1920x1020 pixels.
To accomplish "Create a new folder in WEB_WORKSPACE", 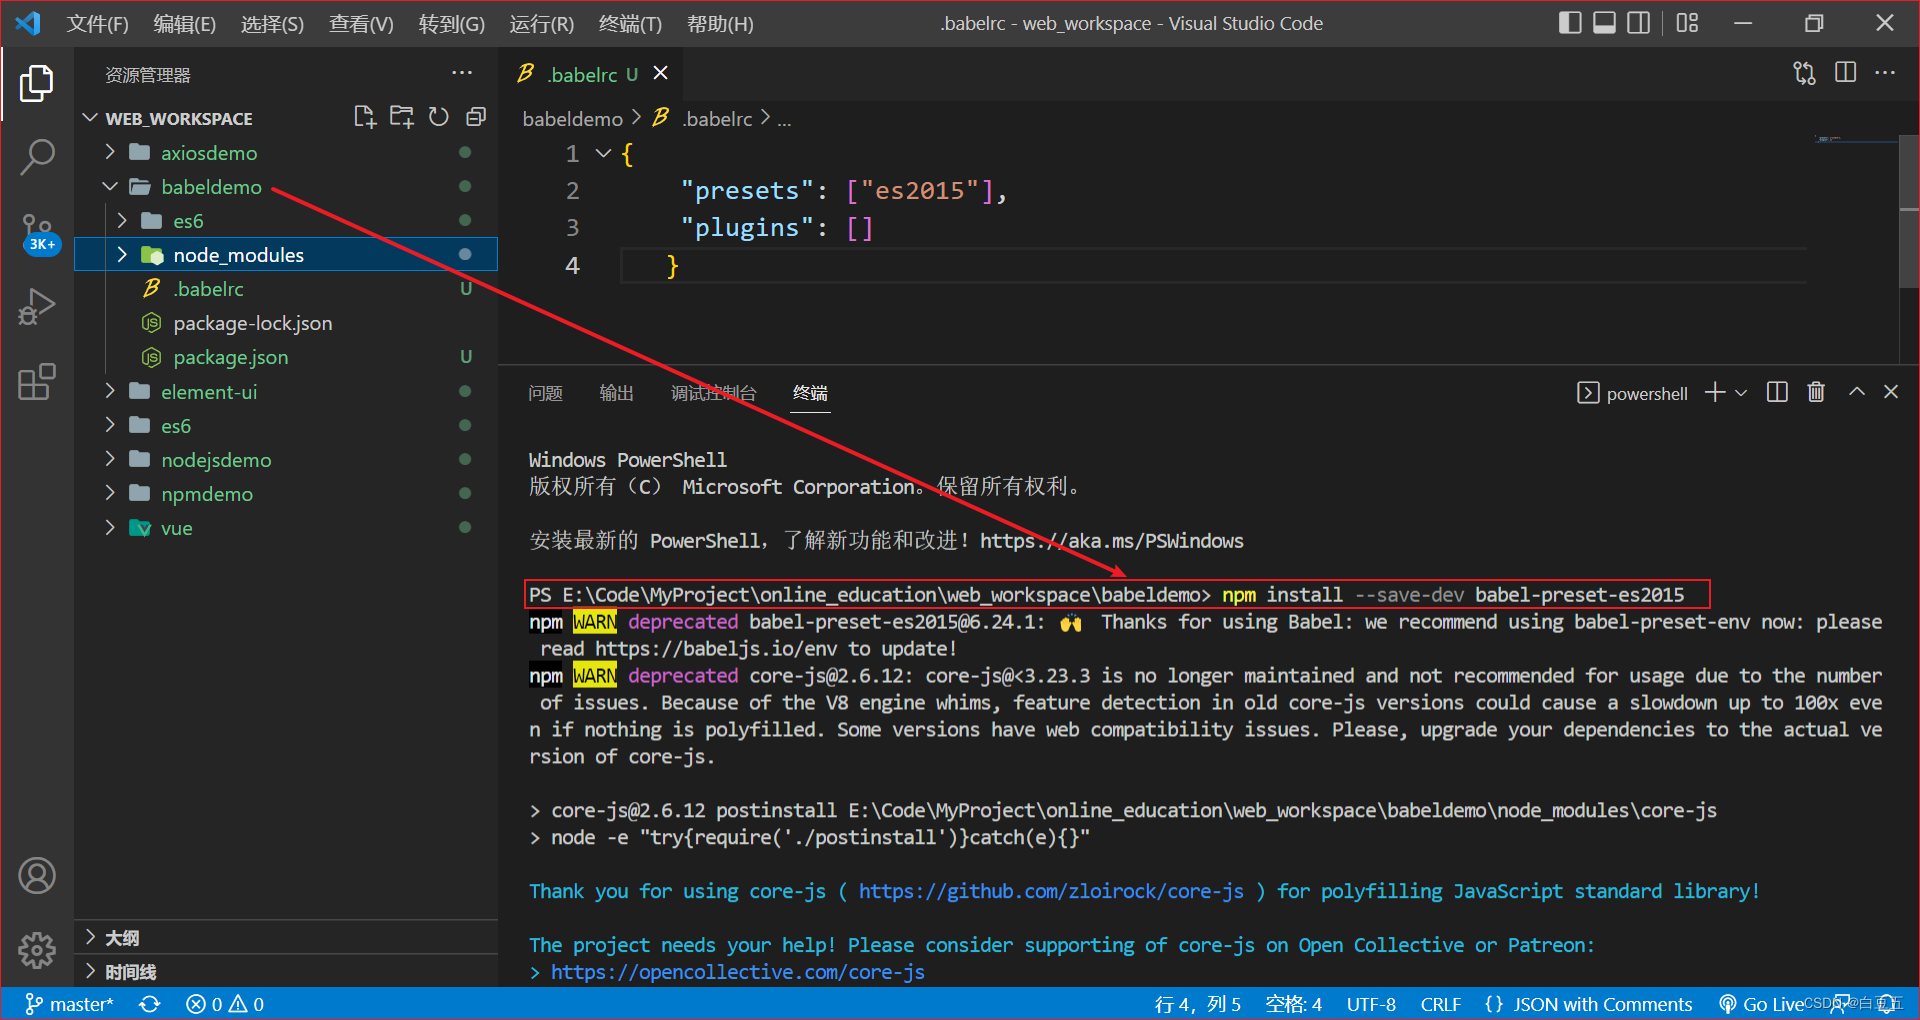I will tap(402, 118).
